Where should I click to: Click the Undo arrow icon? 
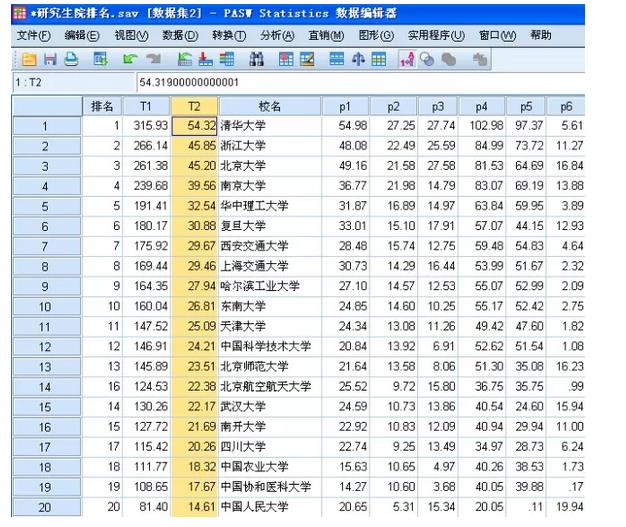[129, 60]
